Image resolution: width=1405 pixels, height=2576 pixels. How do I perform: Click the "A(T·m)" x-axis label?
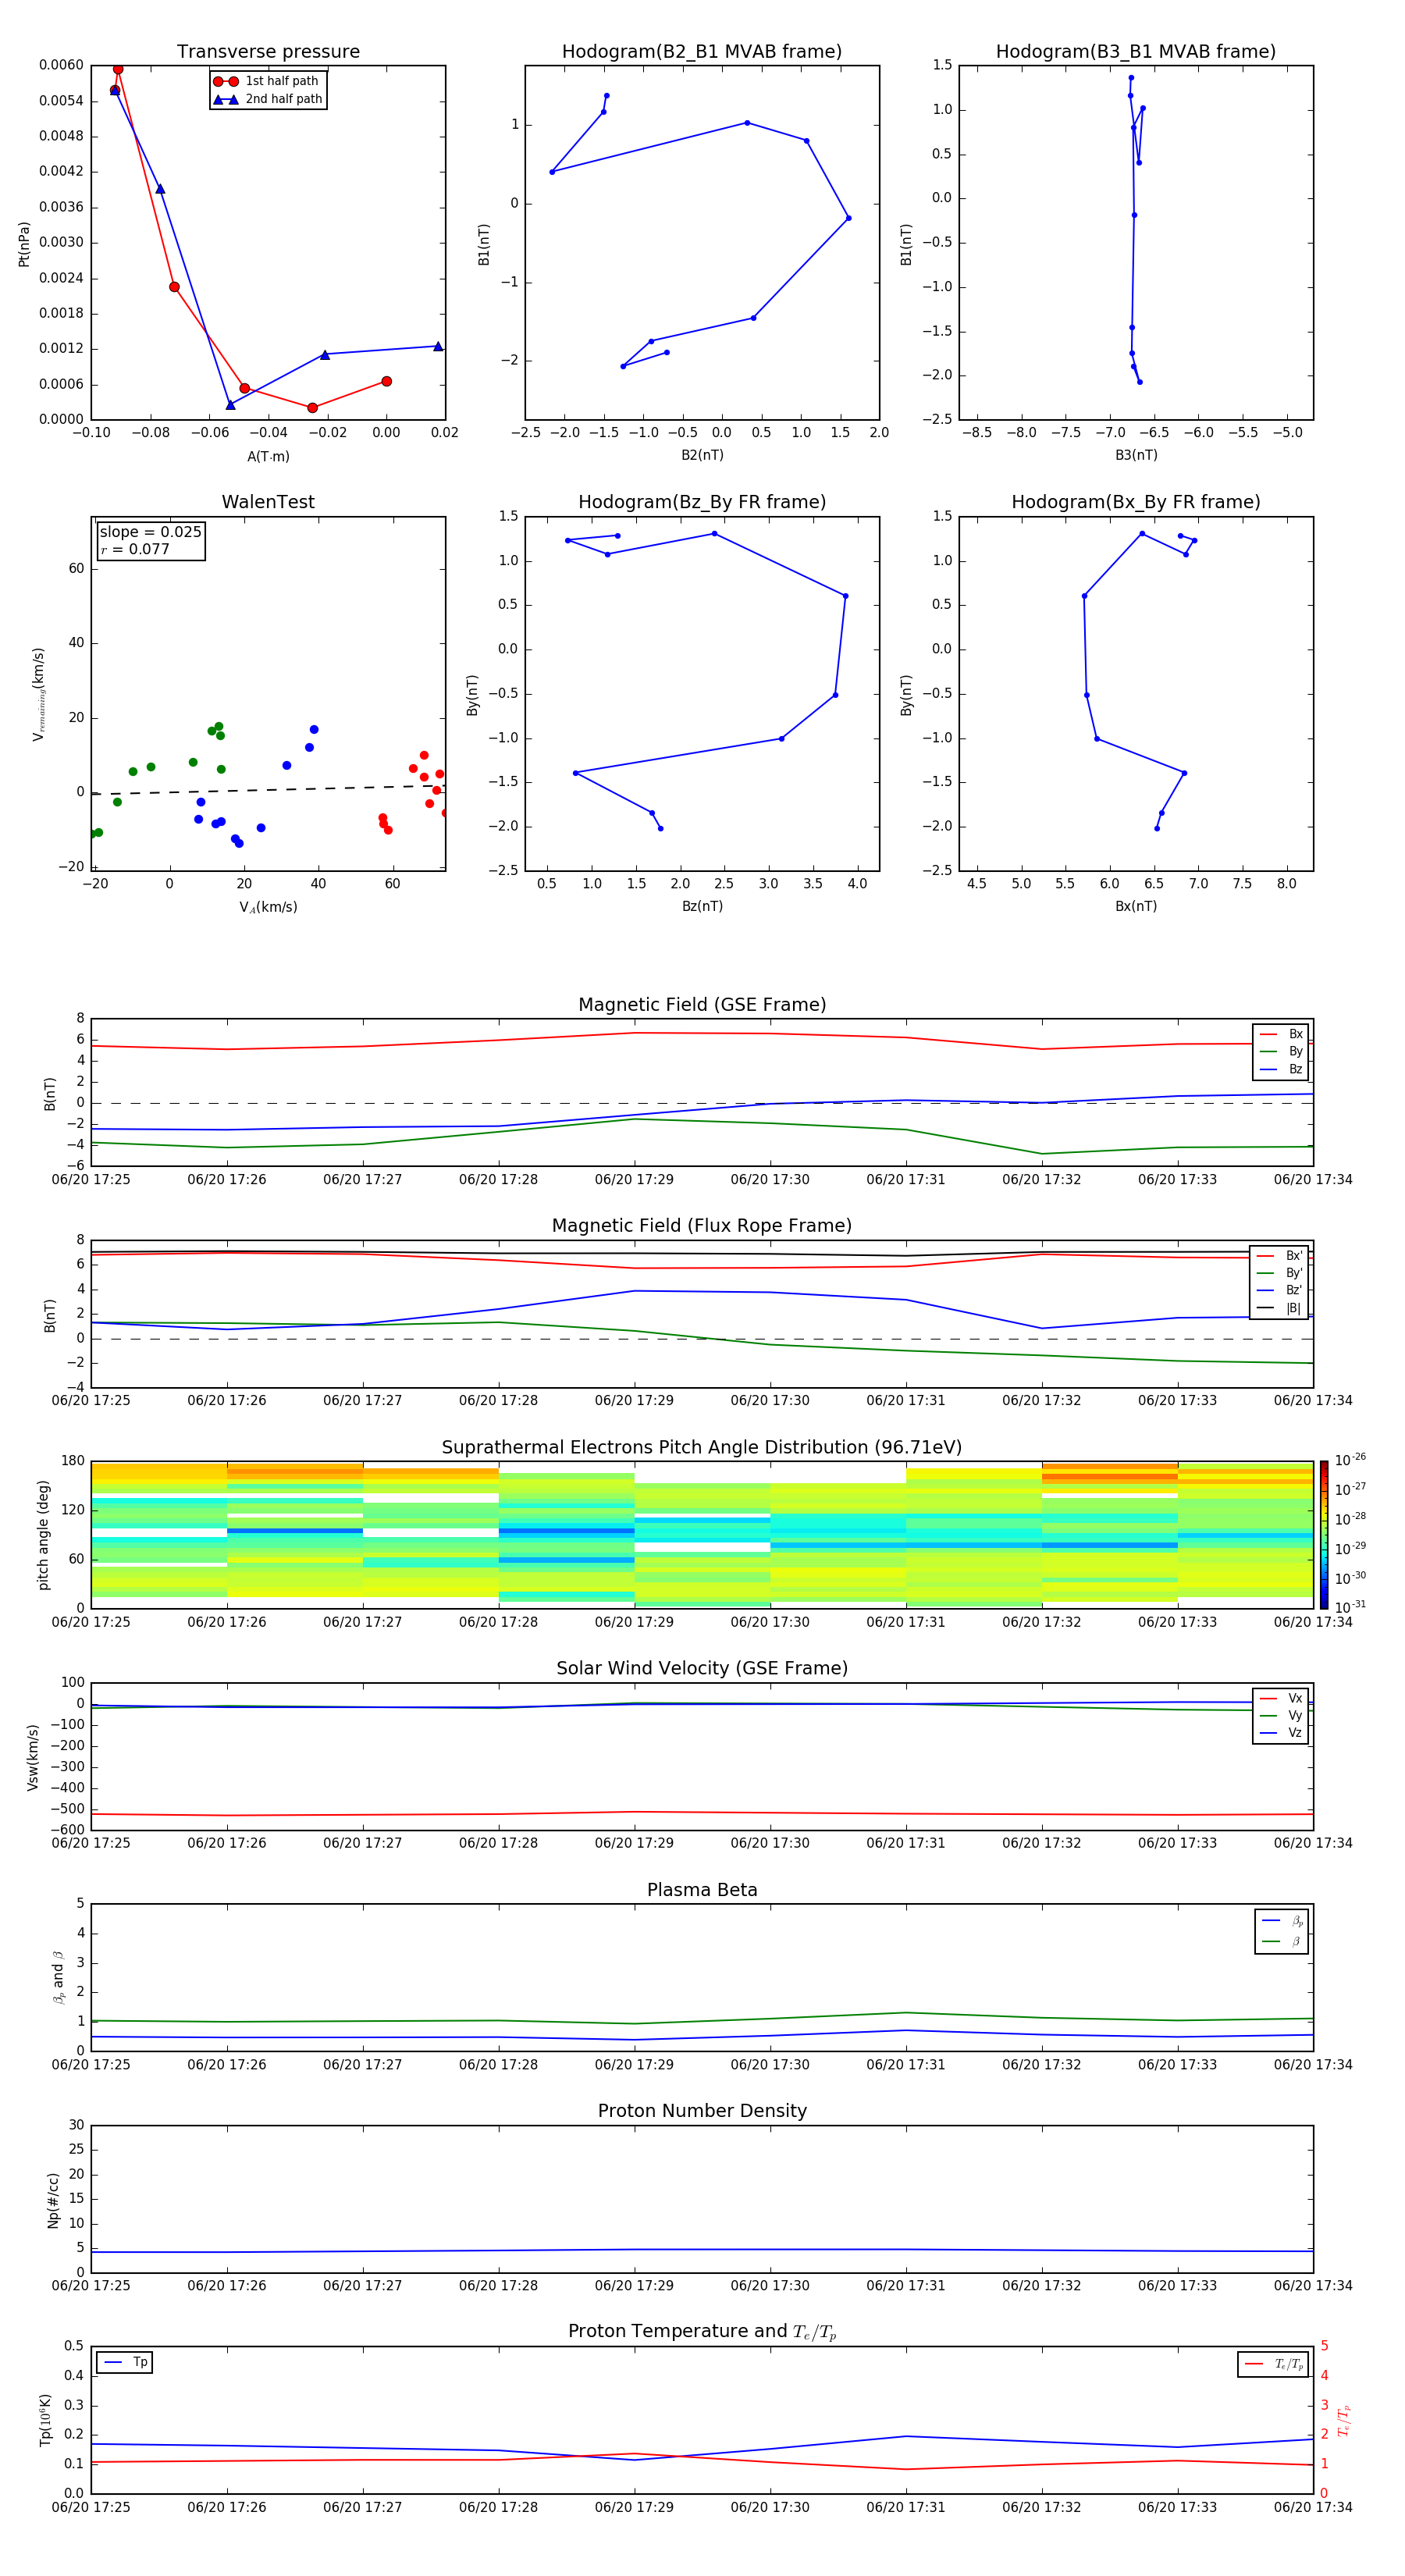[x=268, y=456]
